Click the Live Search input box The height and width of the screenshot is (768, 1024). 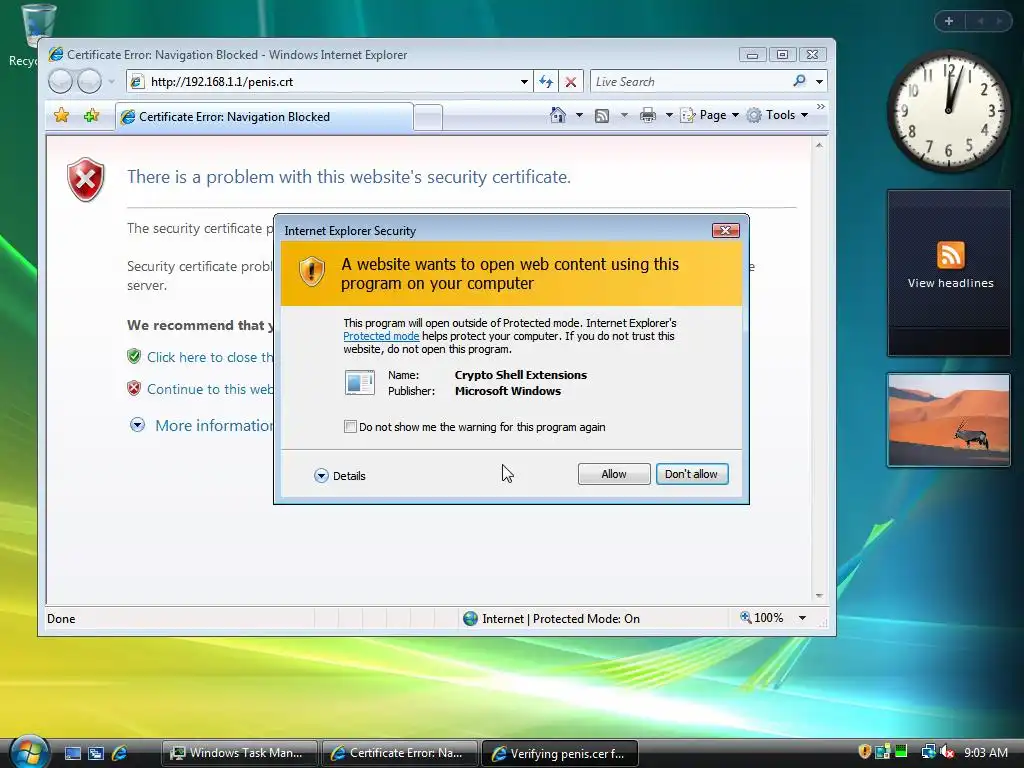click(x=689, y=82)
